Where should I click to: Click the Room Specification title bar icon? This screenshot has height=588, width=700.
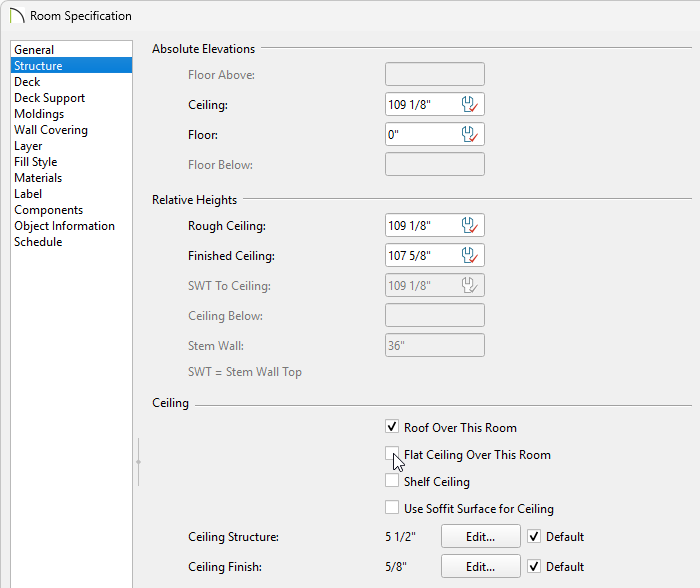(x=17, y=16)
